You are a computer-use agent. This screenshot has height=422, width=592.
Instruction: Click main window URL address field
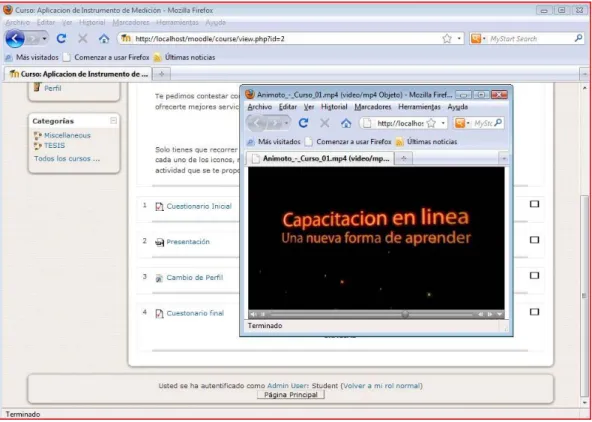pyautogui.click(x=285, y=39)
